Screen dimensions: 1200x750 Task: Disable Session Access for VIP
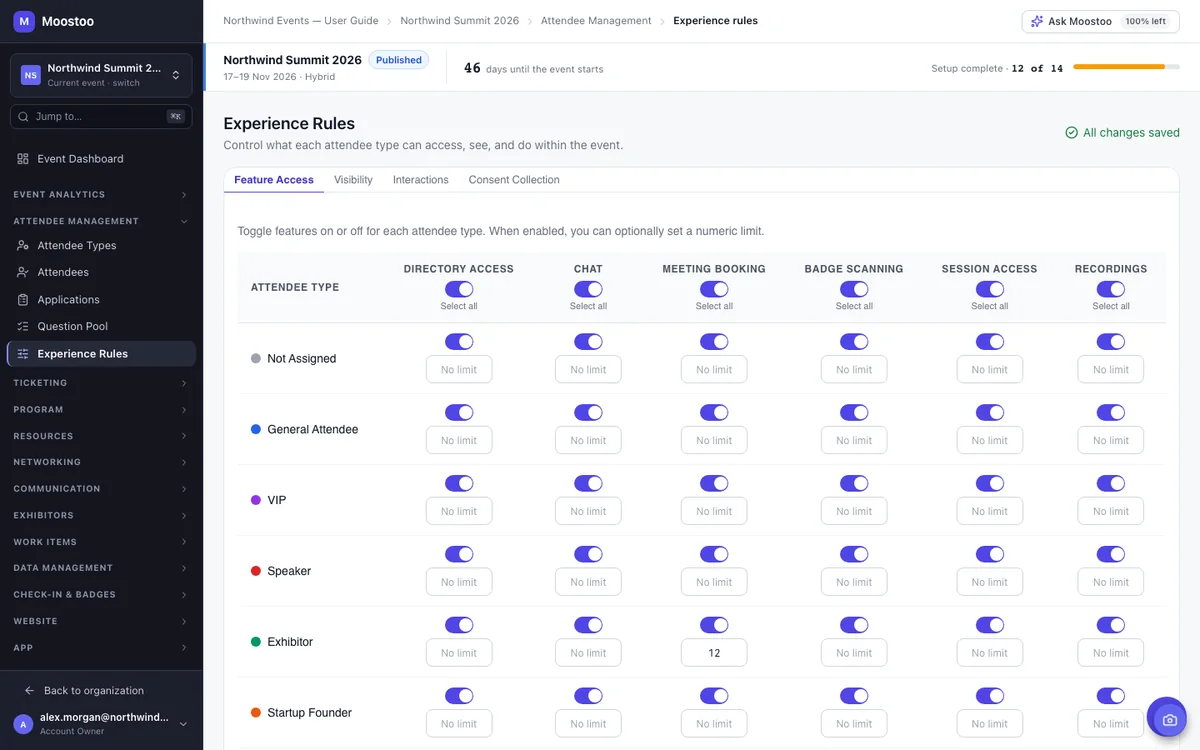pos(990,484)
